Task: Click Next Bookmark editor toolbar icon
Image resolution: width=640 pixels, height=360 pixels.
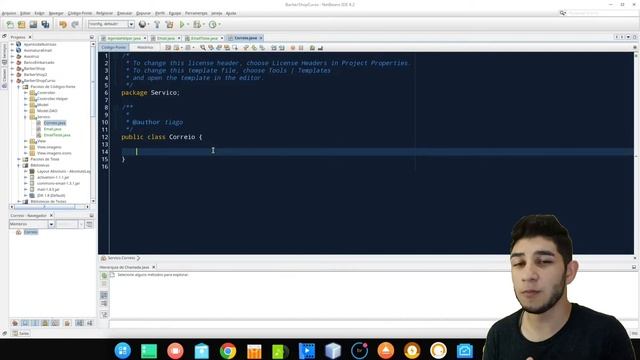Action: [x=254, y=48]
